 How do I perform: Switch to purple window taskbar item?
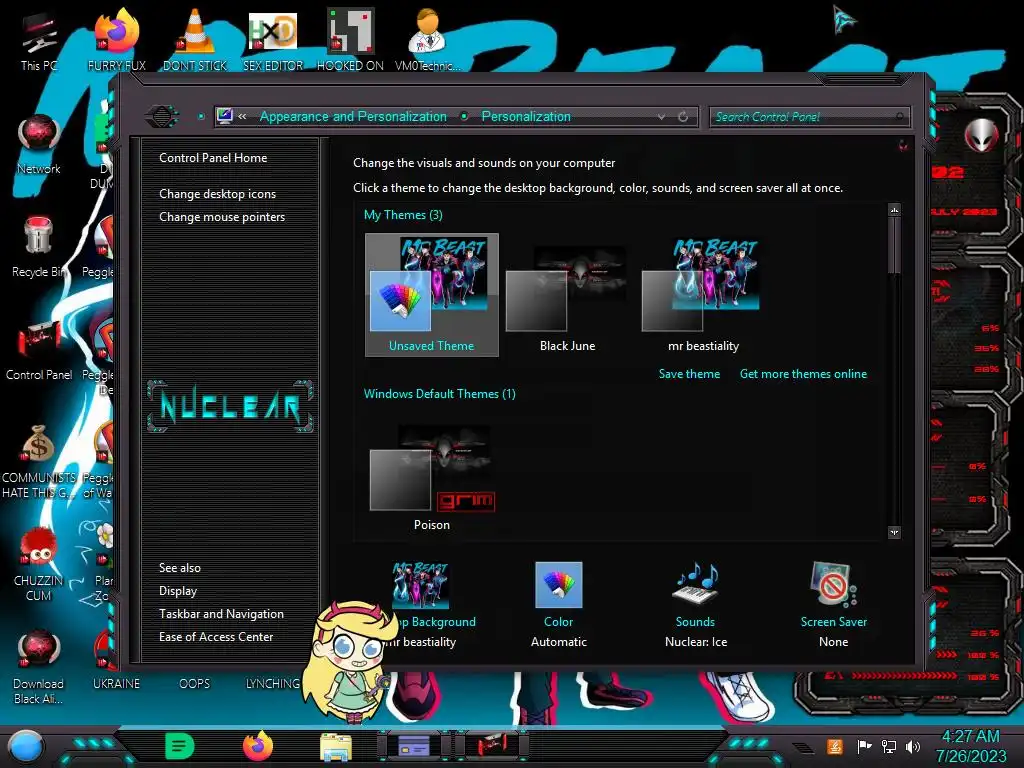click(414, 745)
